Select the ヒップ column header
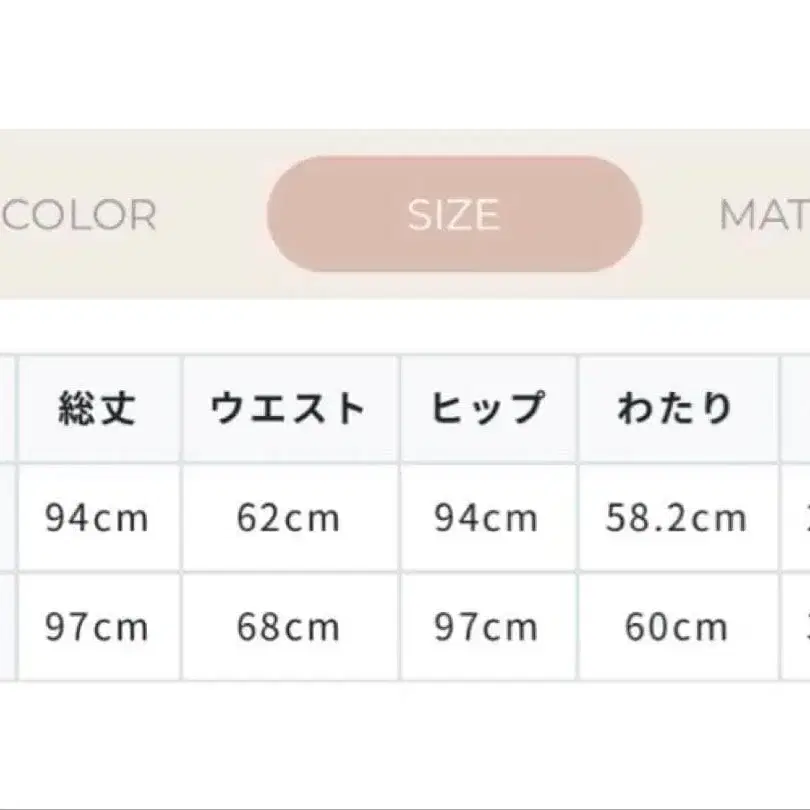This screenshot has height=810, width=810. tap(487, 408)
